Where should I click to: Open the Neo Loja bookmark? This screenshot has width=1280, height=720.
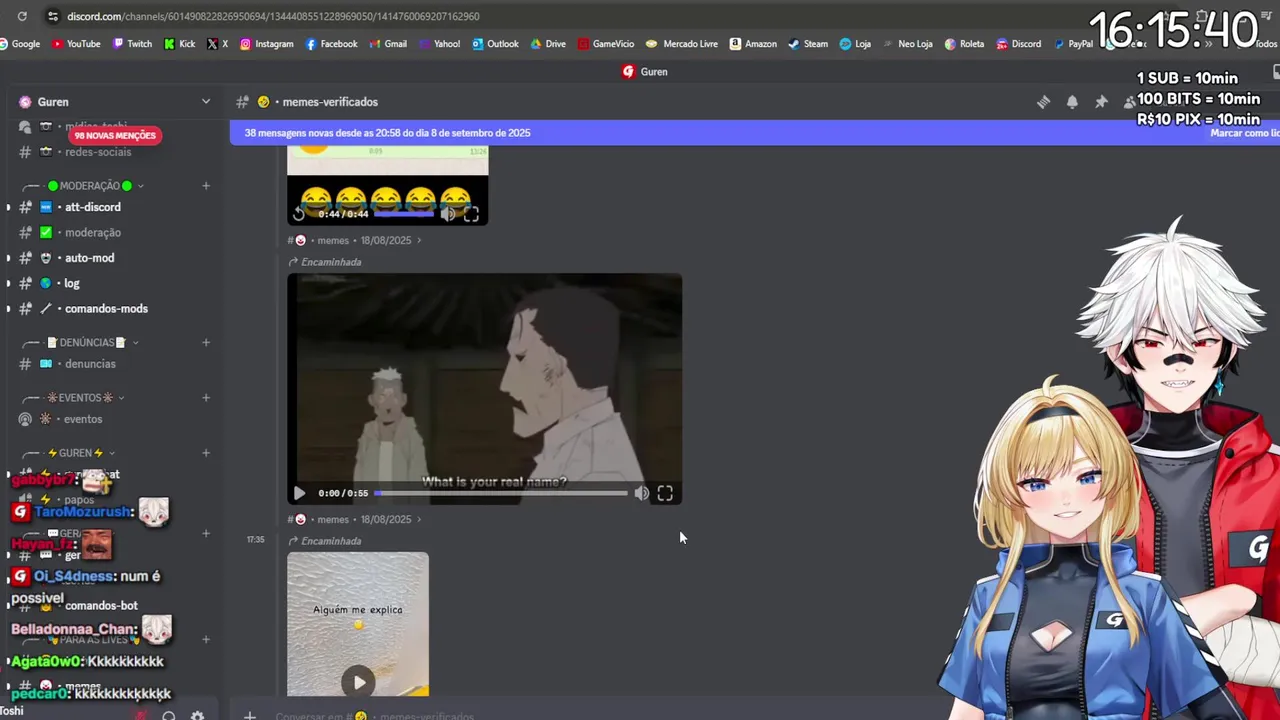pyautogui.click(x=908, y=44)
